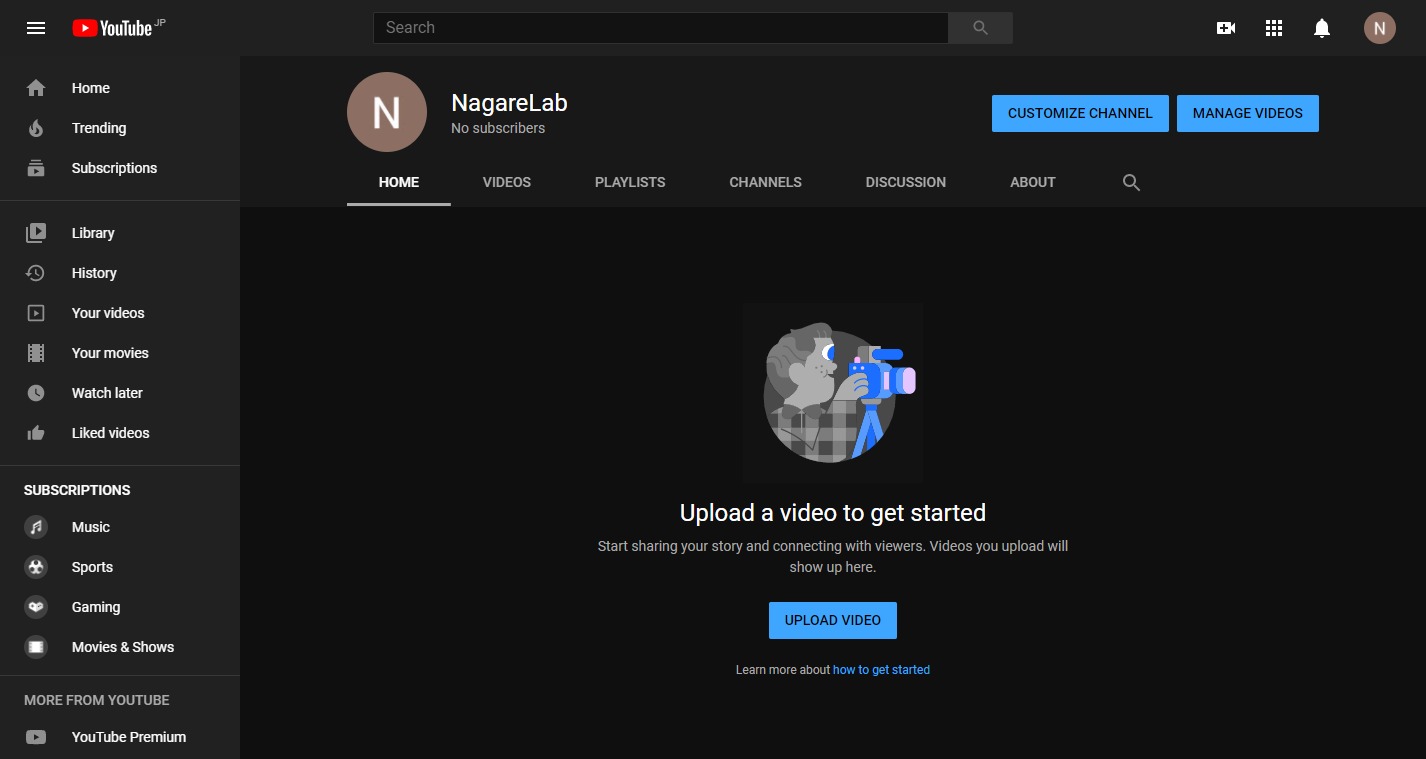Click the Music subscription icon
The height and width of the screenshot is (759, 1426).
[x=36, y=527]
